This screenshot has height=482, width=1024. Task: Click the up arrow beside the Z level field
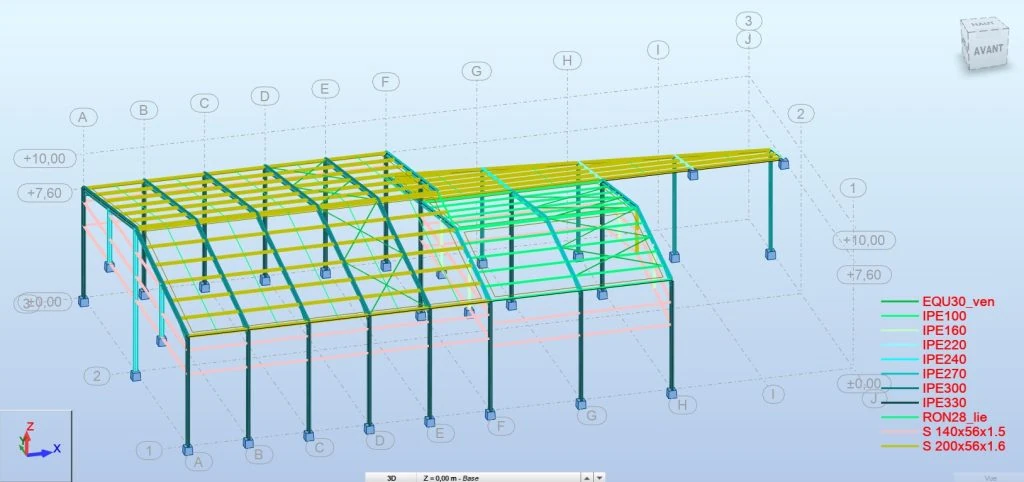(x=587, y=477)
